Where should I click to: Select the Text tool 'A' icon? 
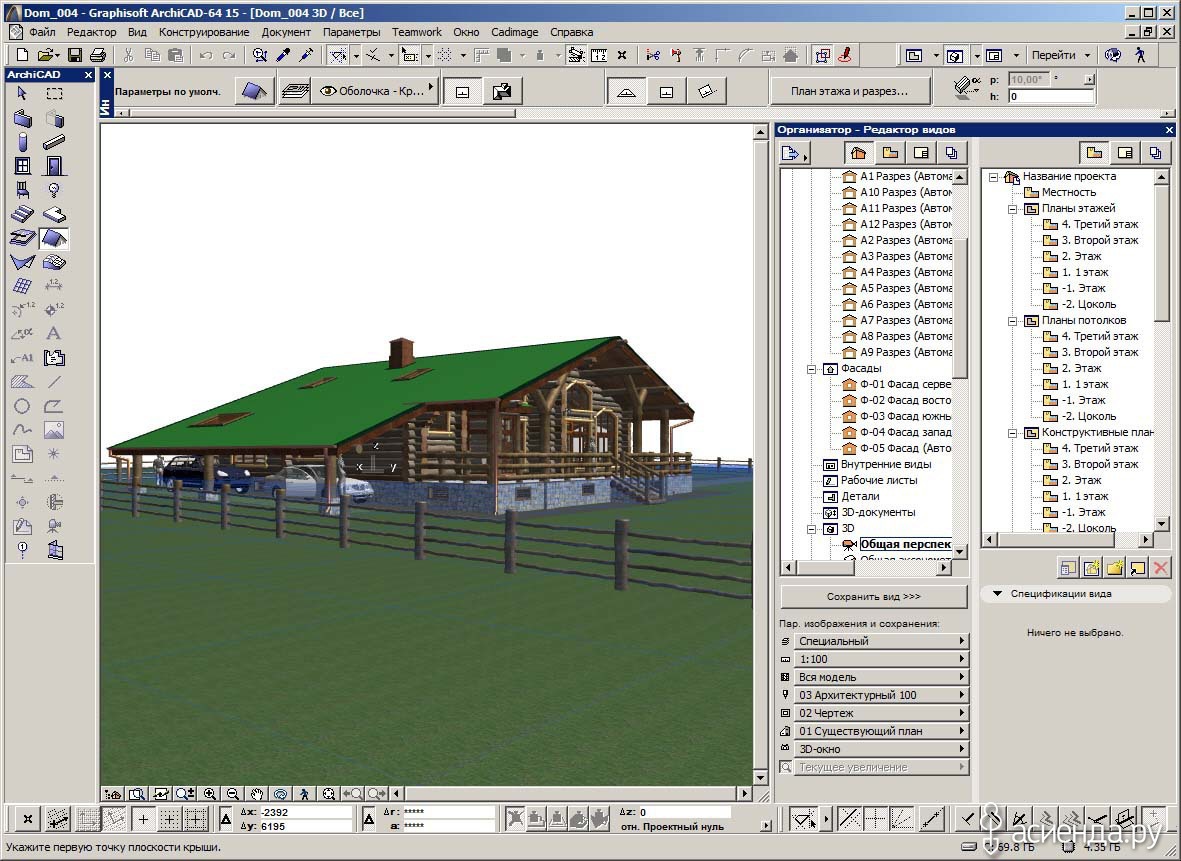pos(54,333)
